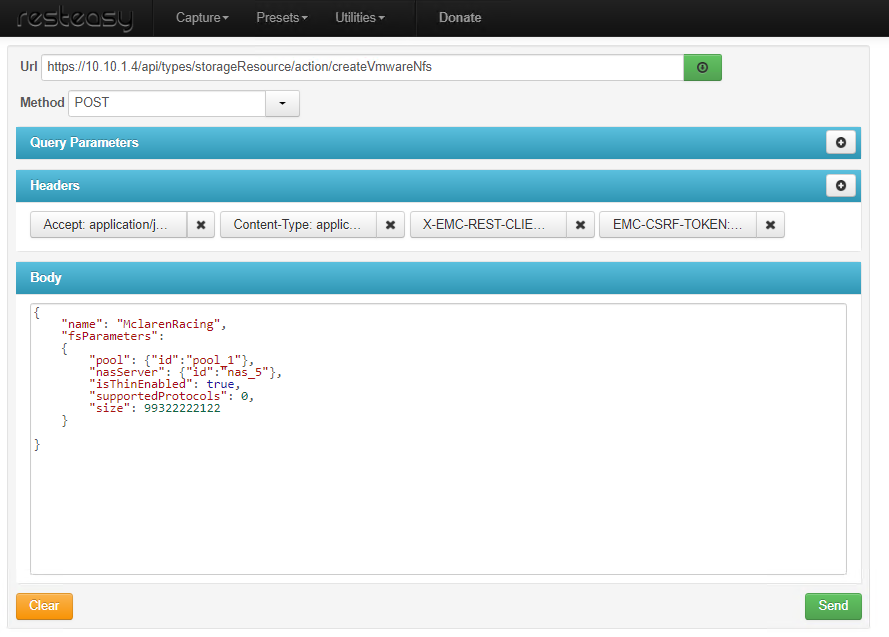Add a new header entry
Screen dimensions: 889x637
840,186
